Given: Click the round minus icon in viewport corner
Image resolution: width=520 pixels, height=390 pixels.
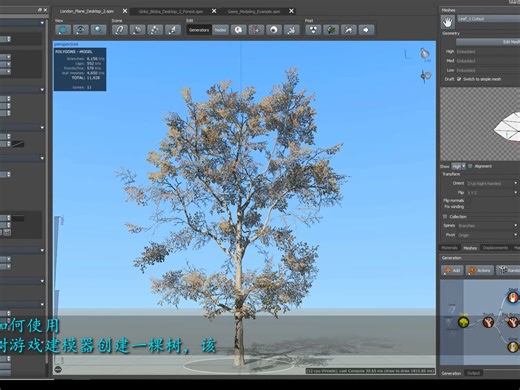Looking at the screenshot, I should click(58, 369).
